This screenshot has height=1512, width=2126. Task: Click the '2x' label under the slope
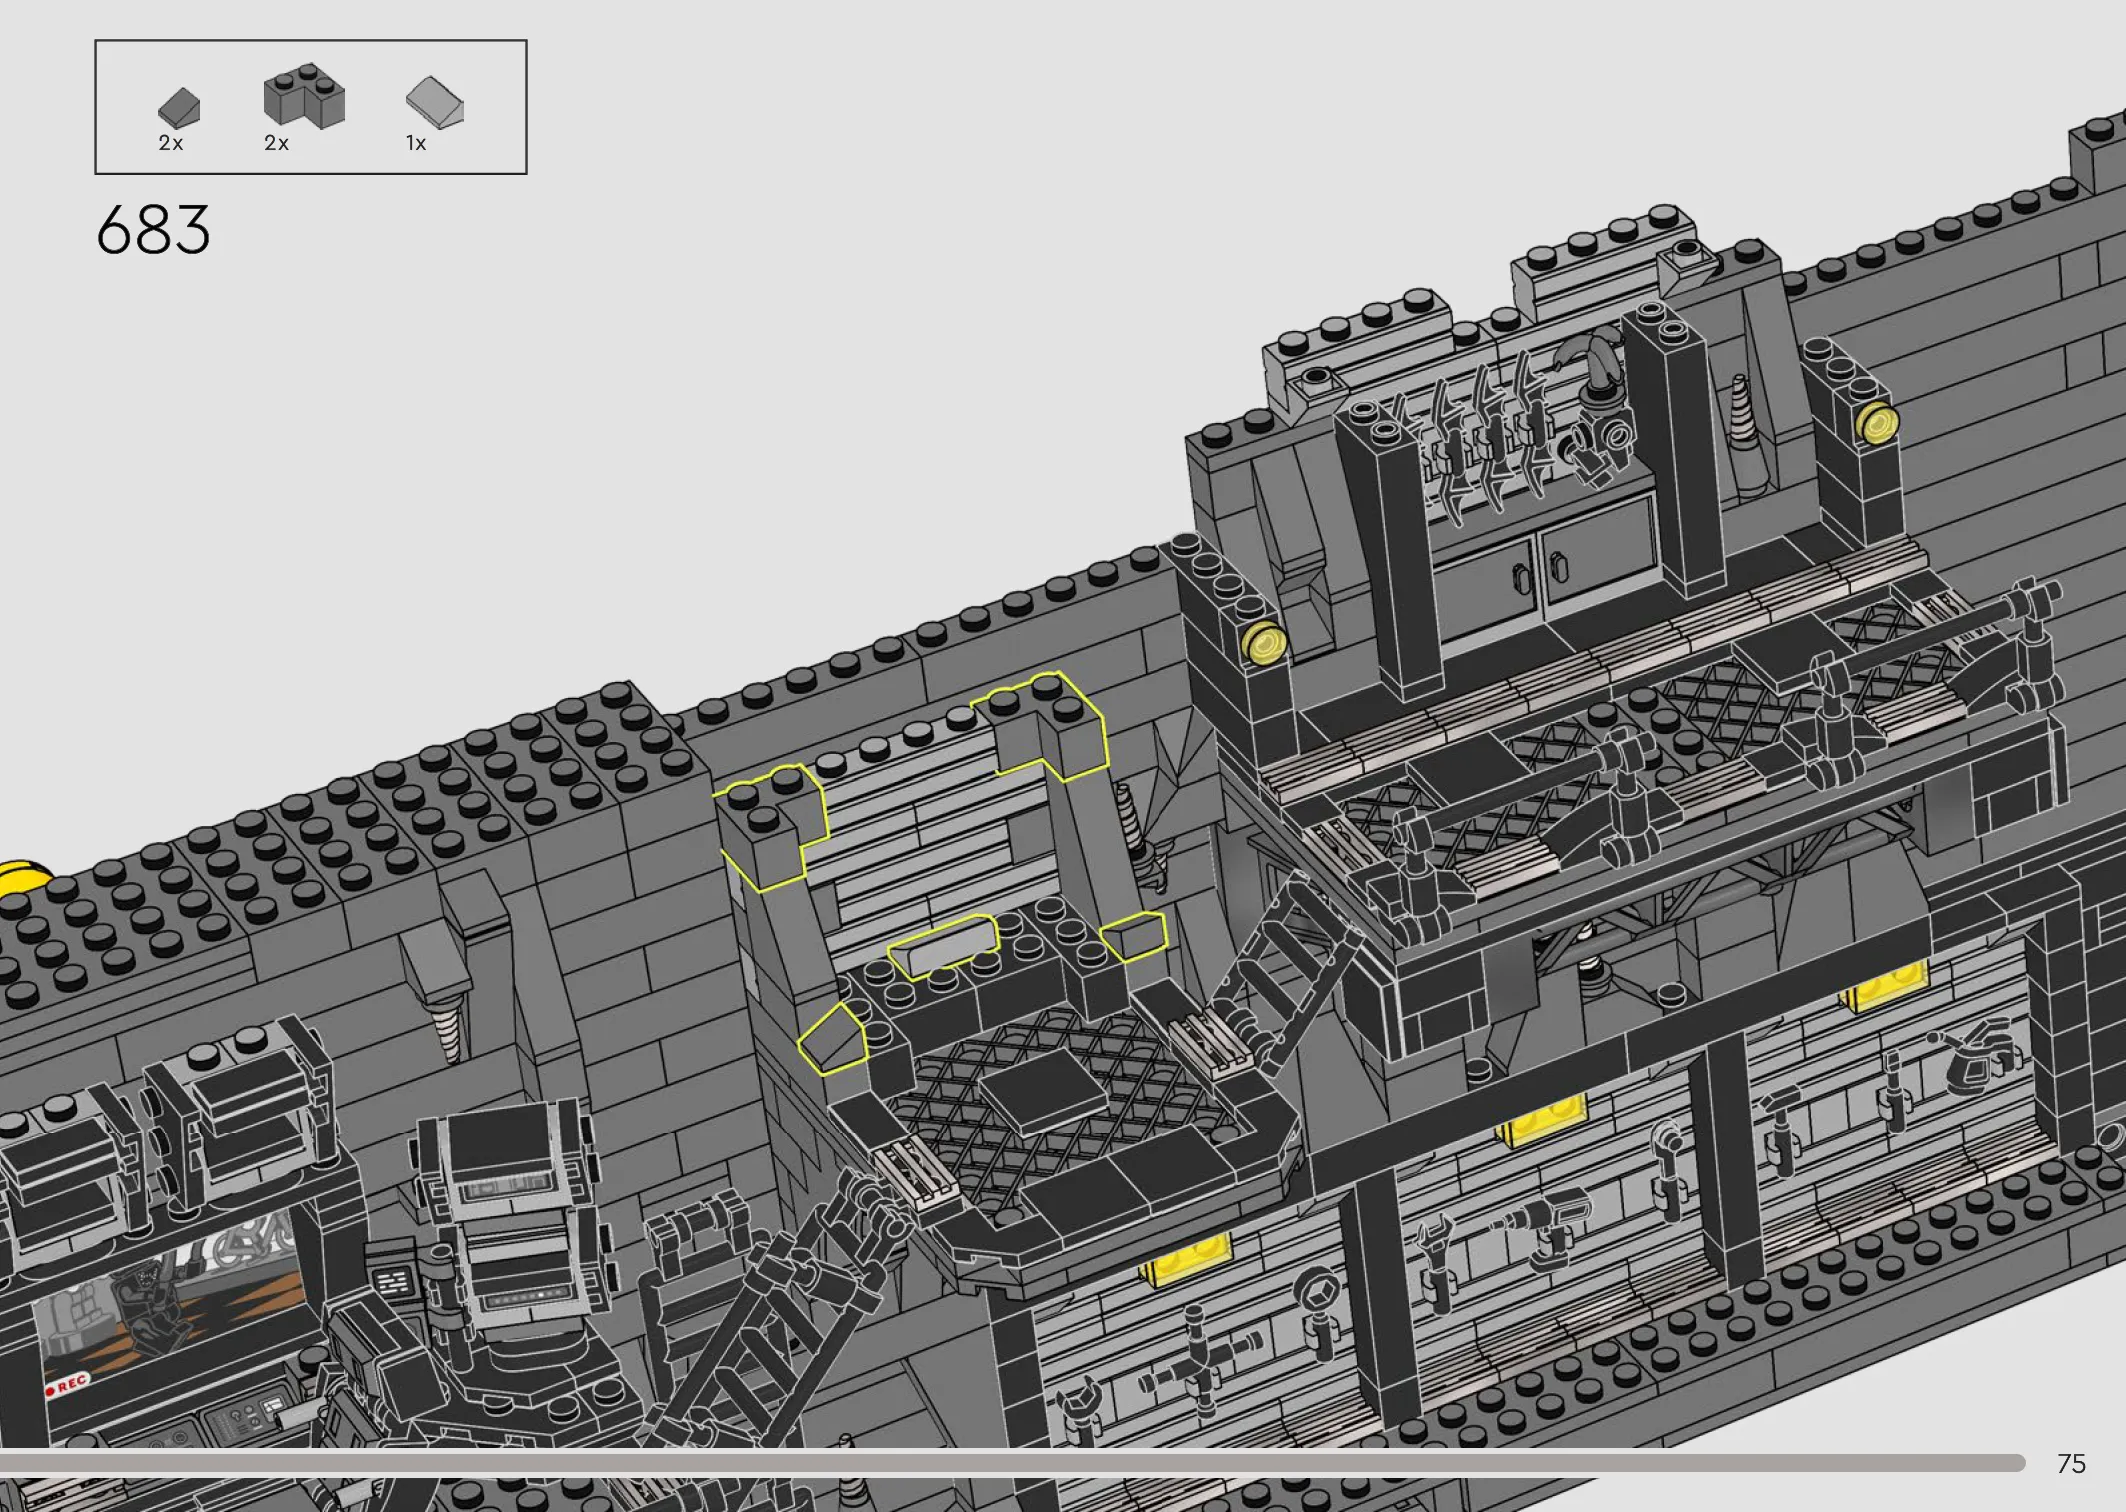(171, 143)
